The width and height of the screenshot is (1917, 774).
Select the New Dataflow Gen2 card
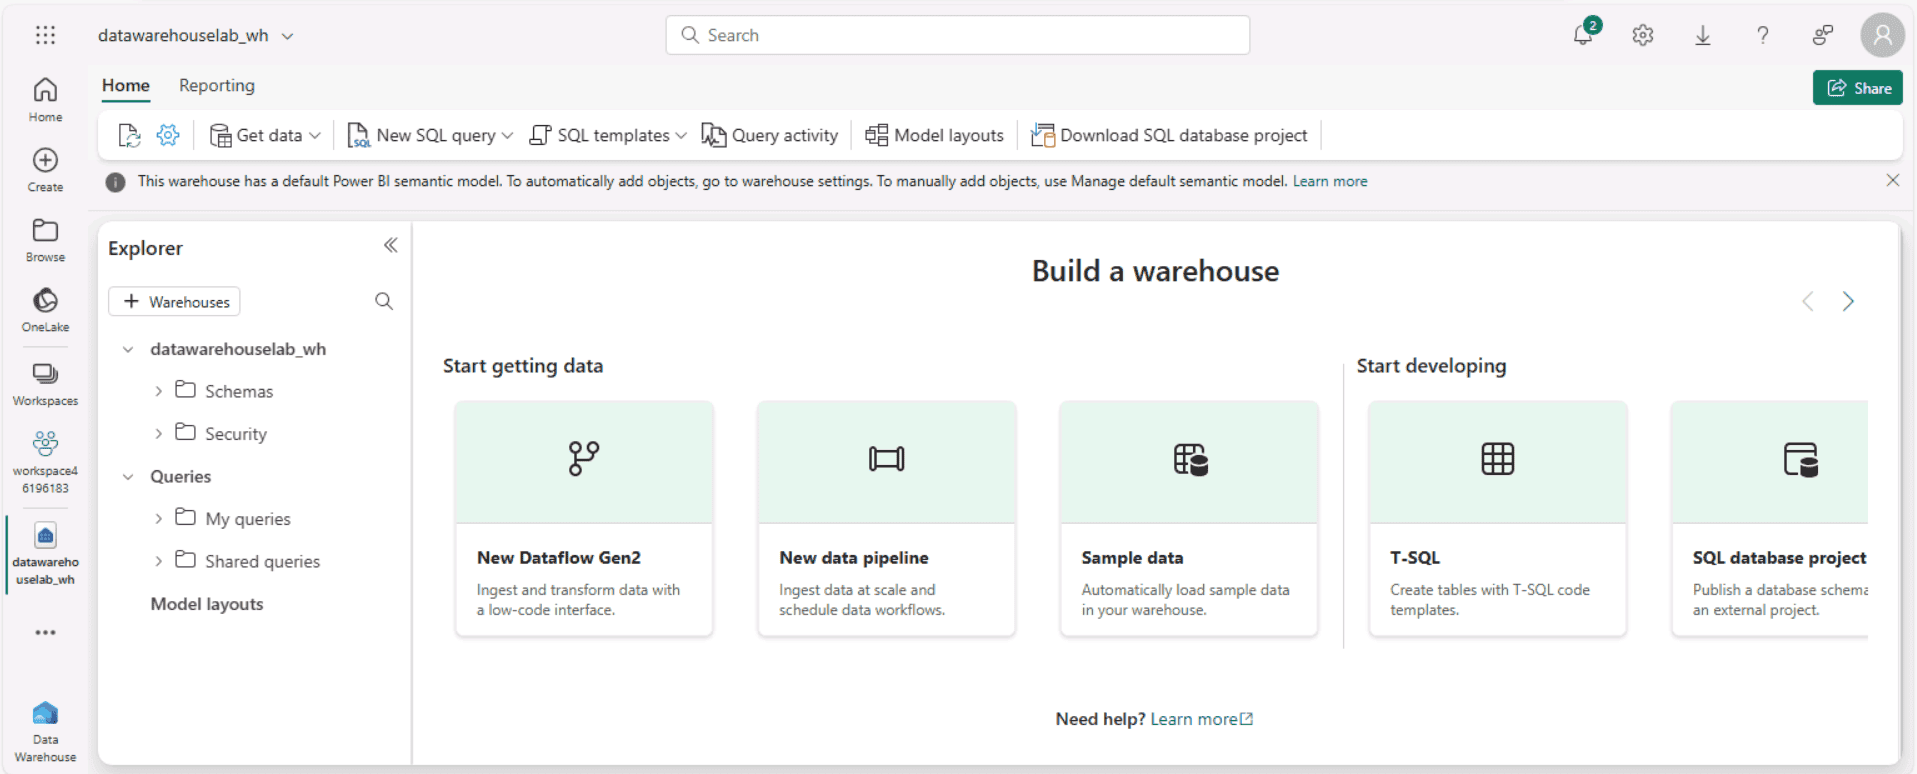[584, 518]
